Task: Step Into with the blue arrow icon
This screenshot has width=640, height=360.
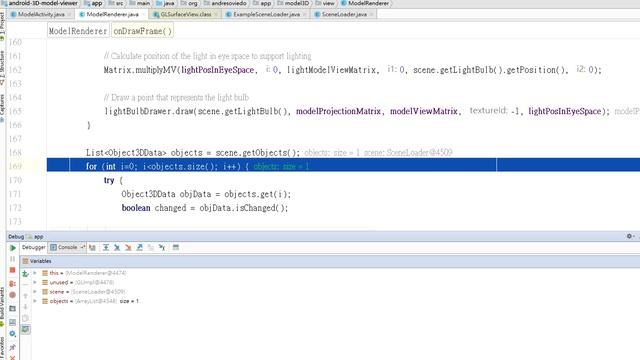Action: click(x=117, y=248)
